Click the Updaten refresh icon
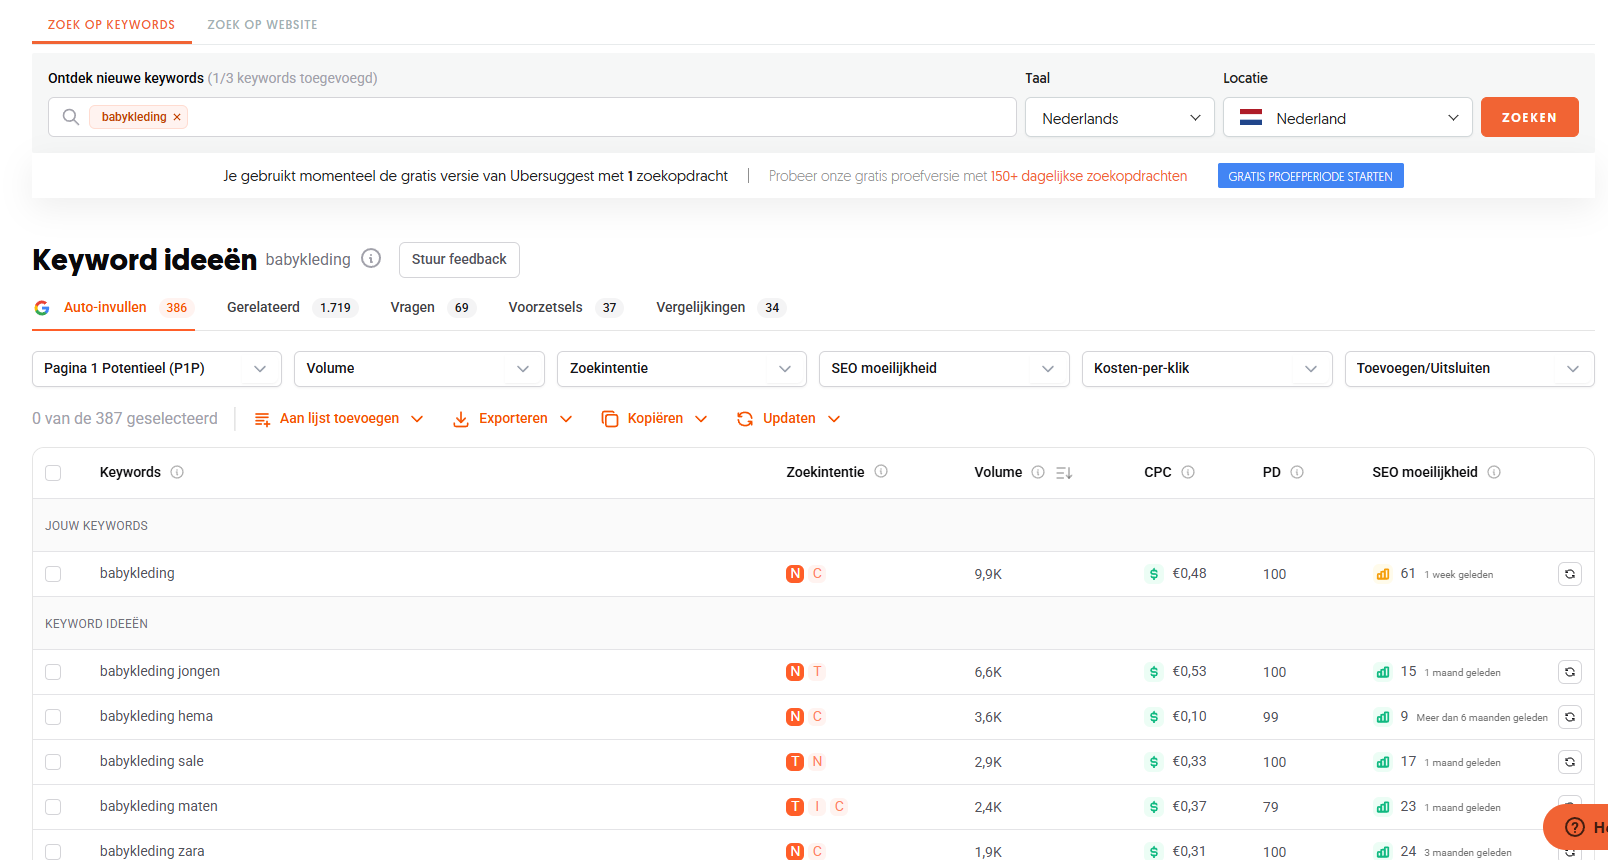The width and height of the screenshot is (1608, 860). pyautogui.click(x=745, y=419)
